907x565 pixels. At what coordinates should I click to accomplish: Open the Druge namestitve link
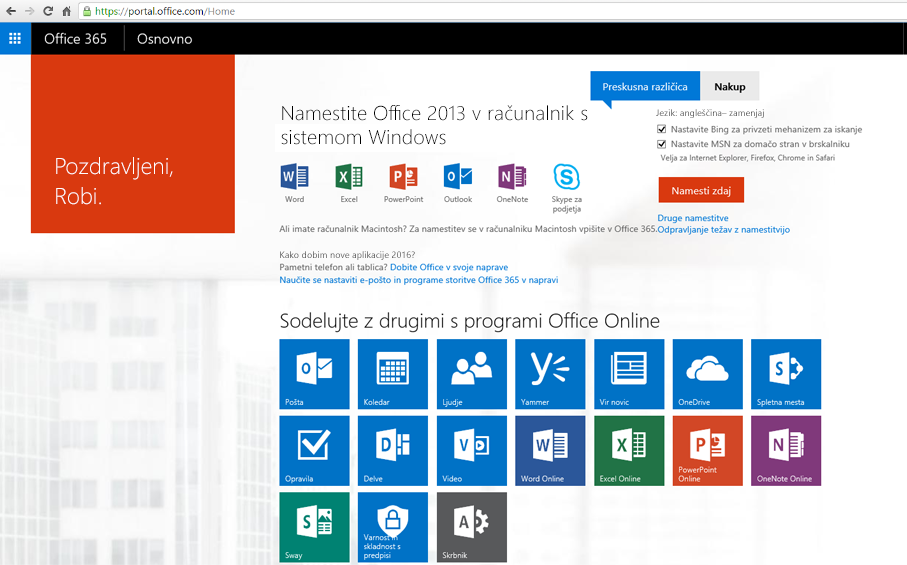pyautogui.click(x=693, y=218)
